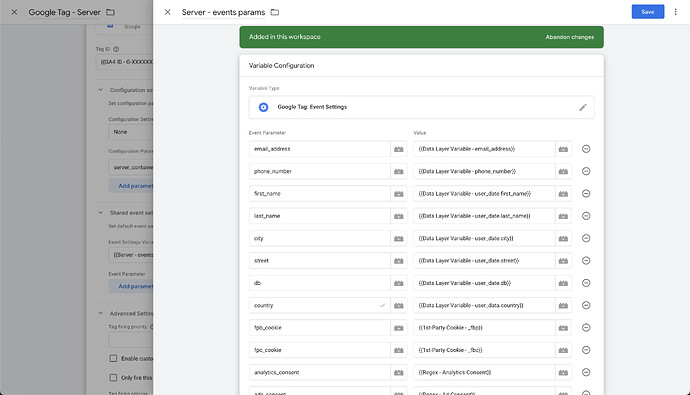
Task: Insert variable in last_name value field
Action: click(x=563, y=216)
